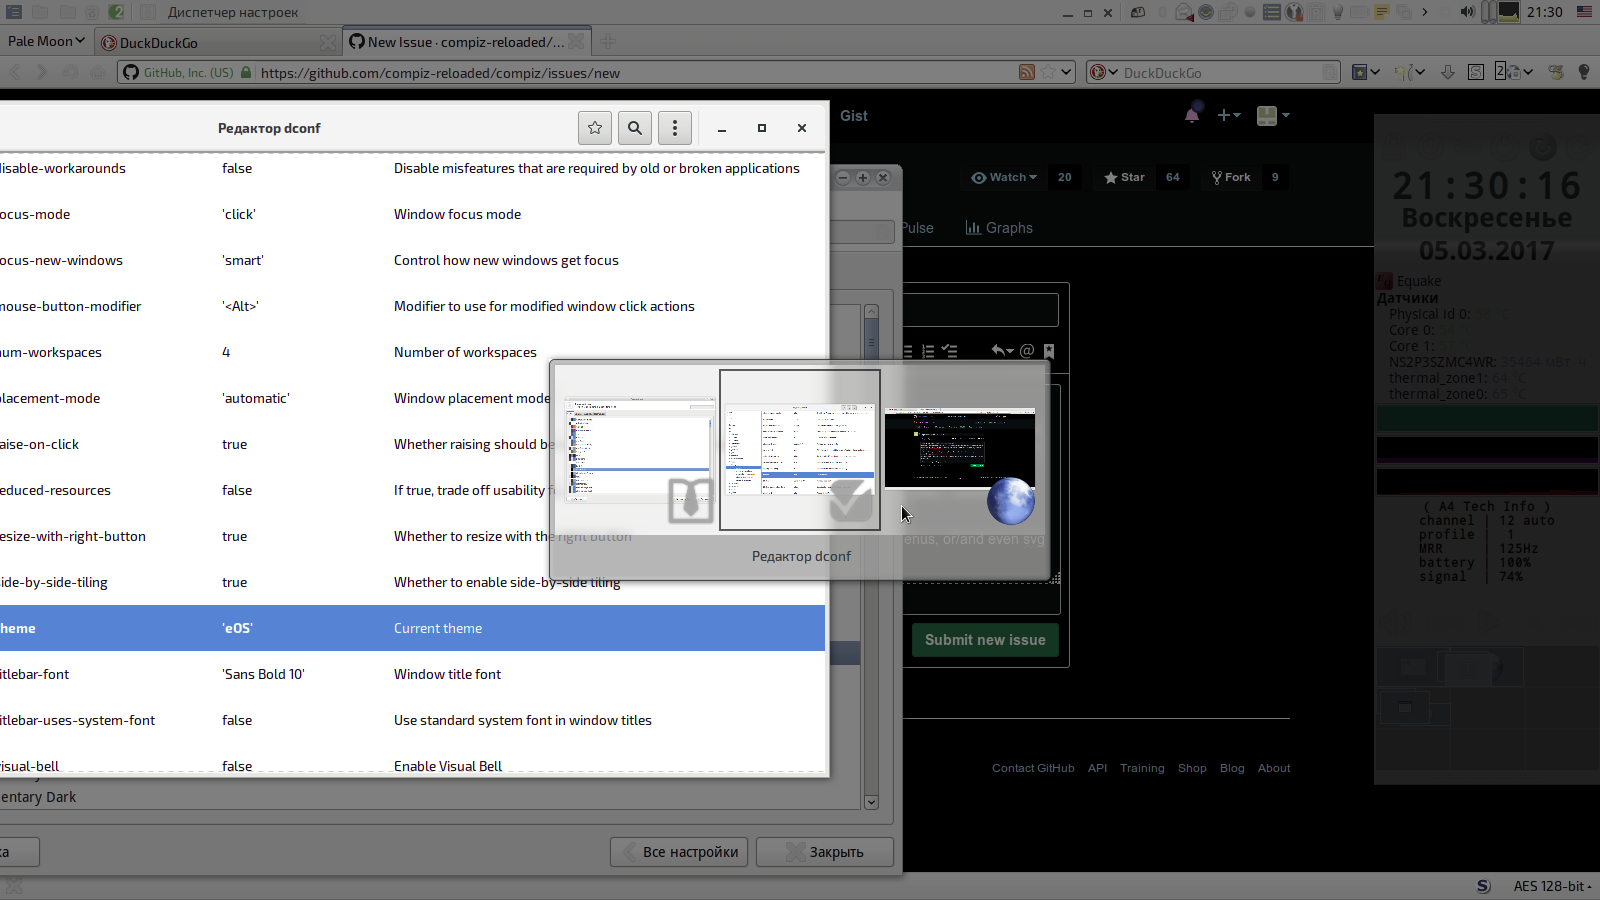Bookmark page with address bar star
The image size is (1600, 900).
(1048, 72)
